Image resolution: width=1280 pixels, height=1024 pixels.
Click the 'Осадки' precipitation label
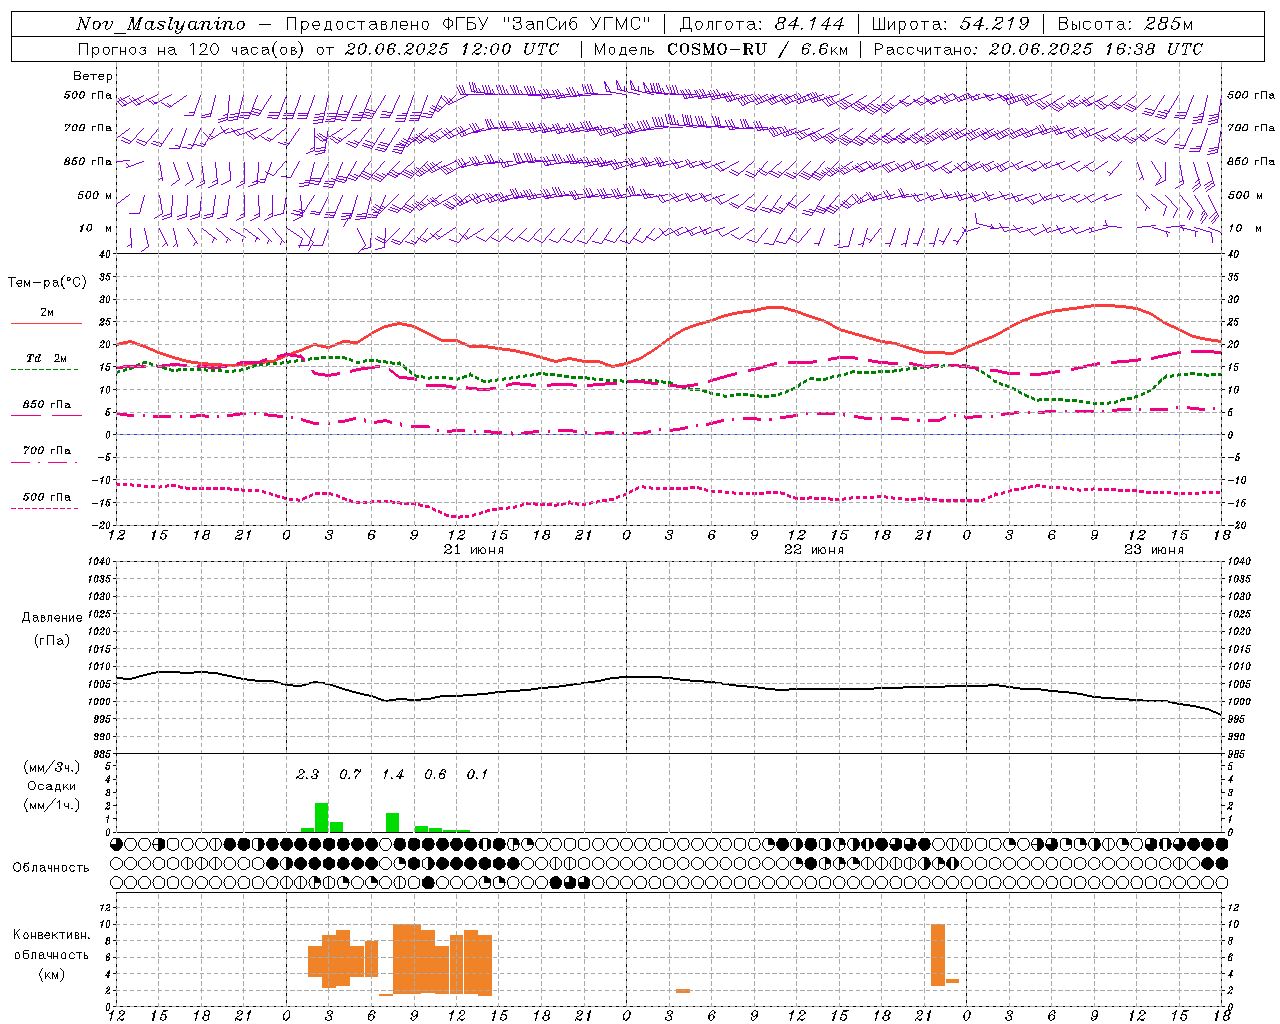(52, 786)
